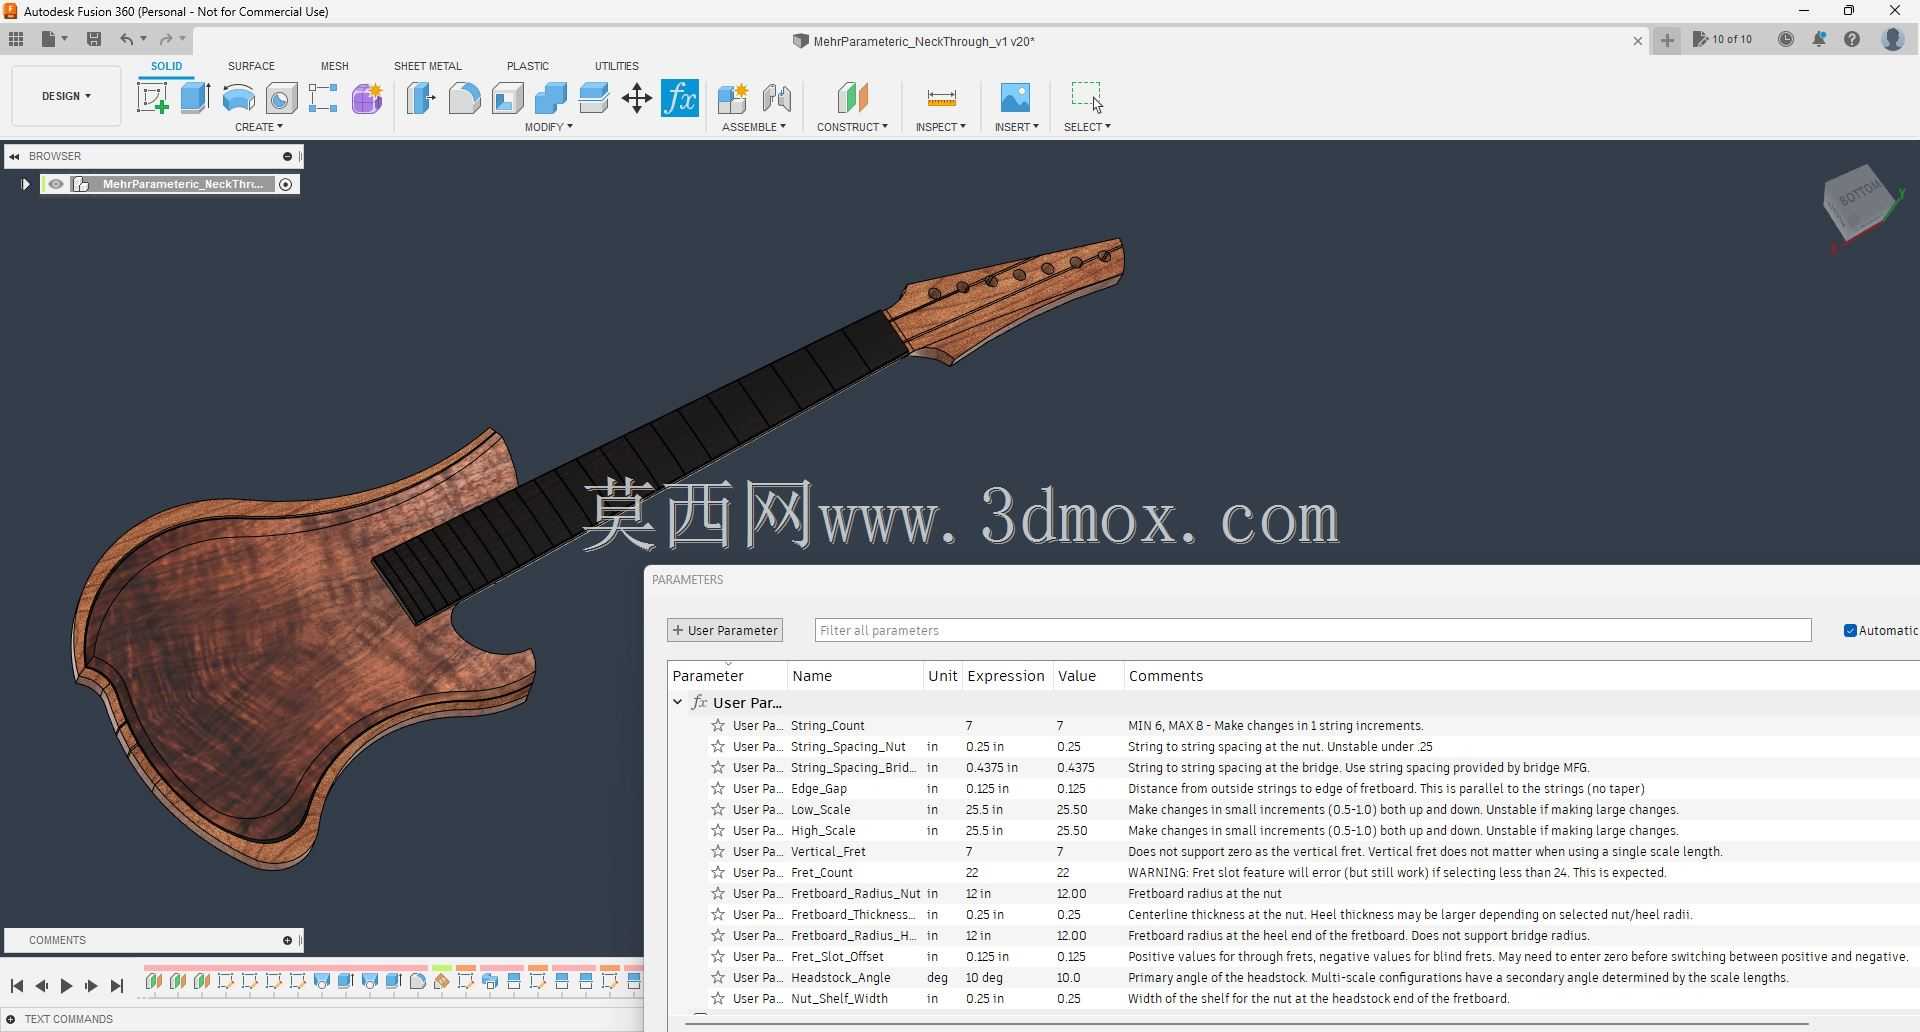Go to the timeline end
This screenshot has height=1032, width=1920.
tap(116, 986)
